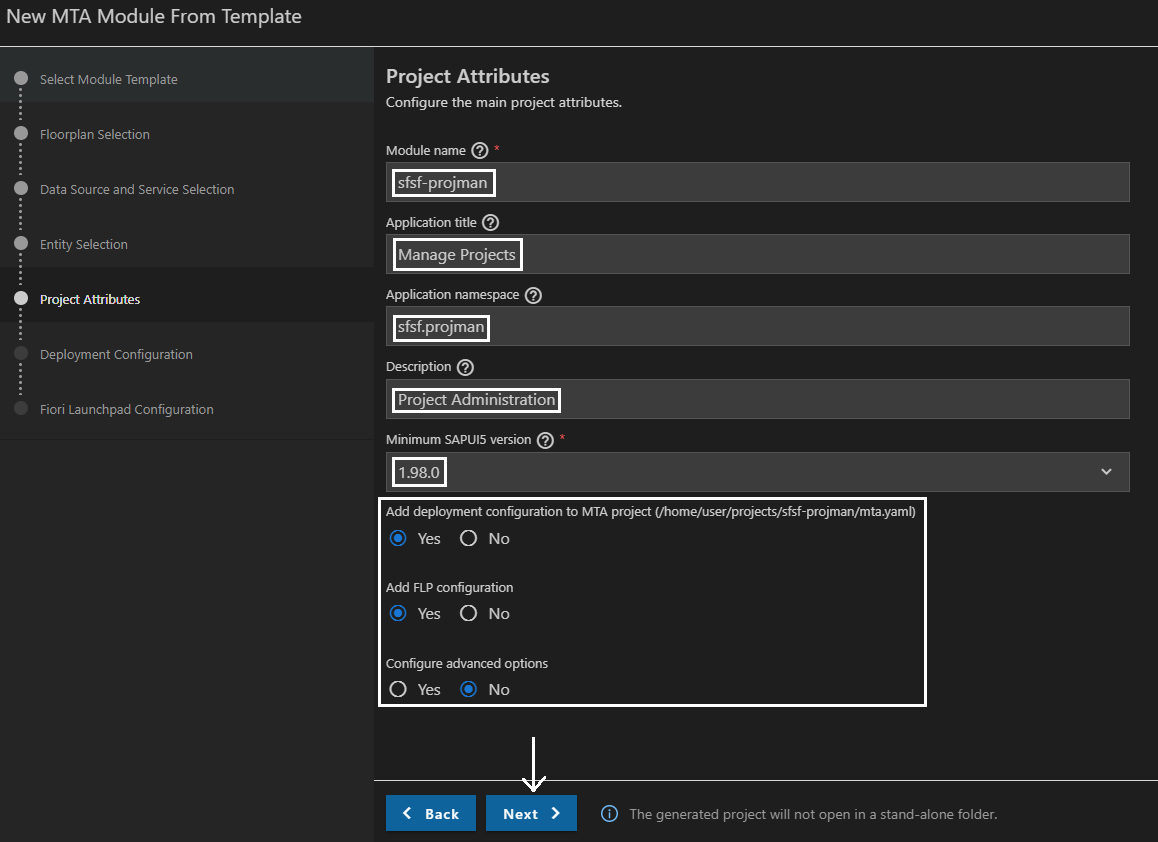The image size is (1158, 842).
Task: Select Yes for Configure advanced options
Action: pyautogui.click(x=398, y=689)
